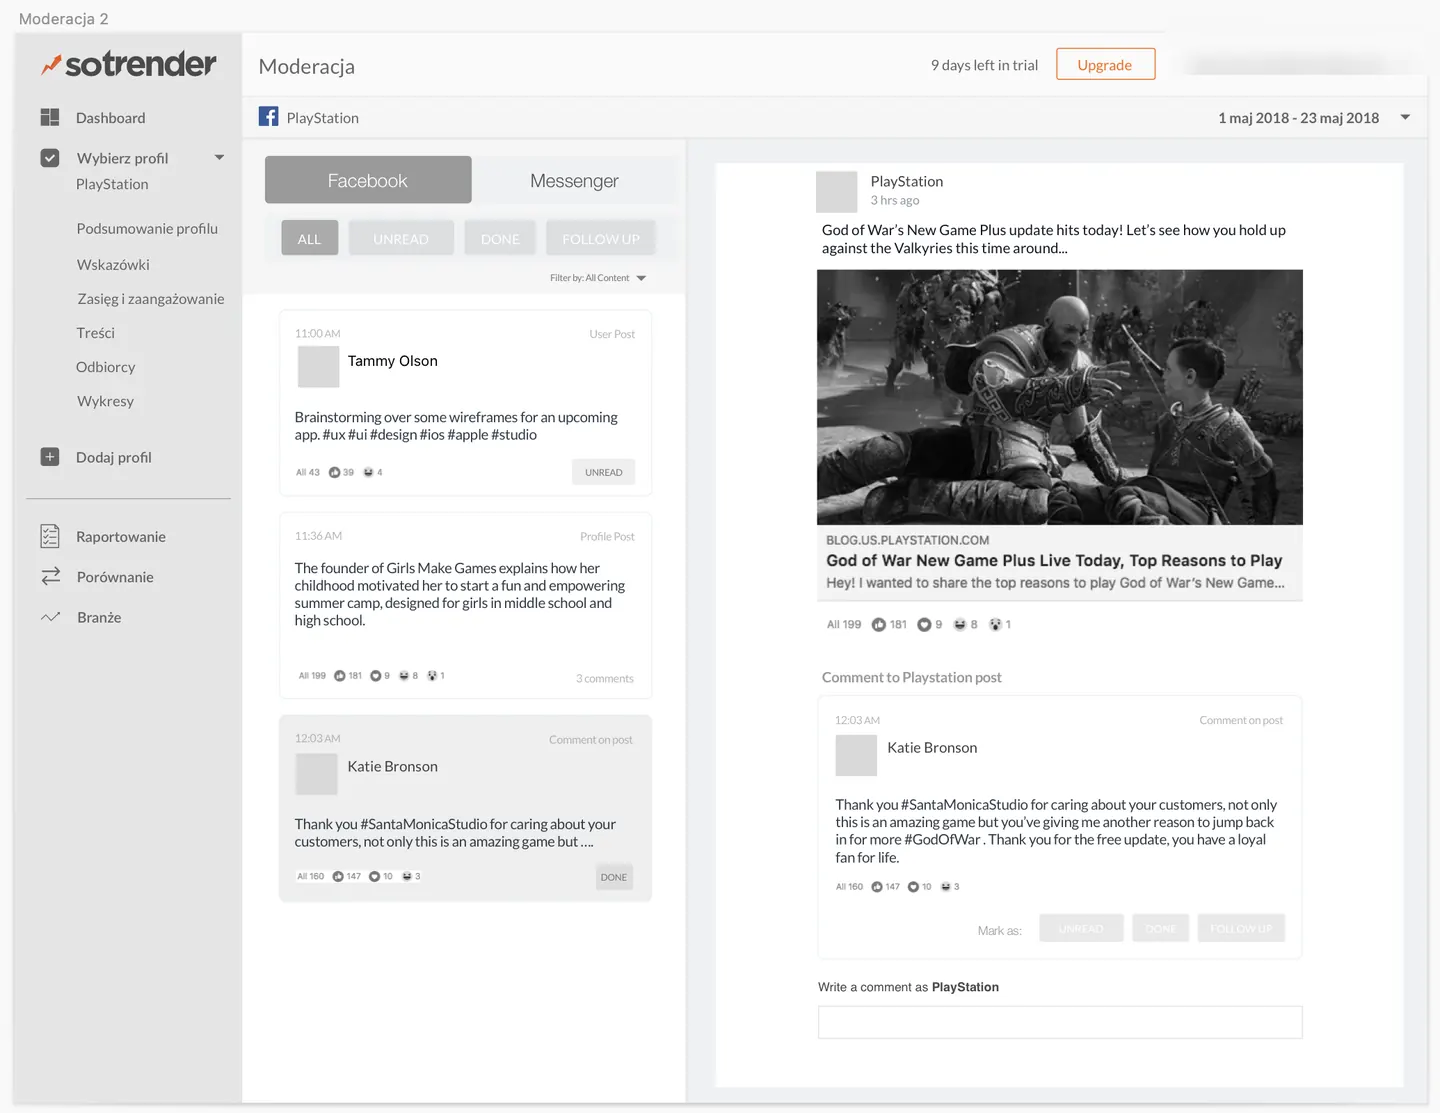Click the Facebook logo beside PlayStation
This screenshot has height=1113, width=1440.
click(x=268, y=116)
